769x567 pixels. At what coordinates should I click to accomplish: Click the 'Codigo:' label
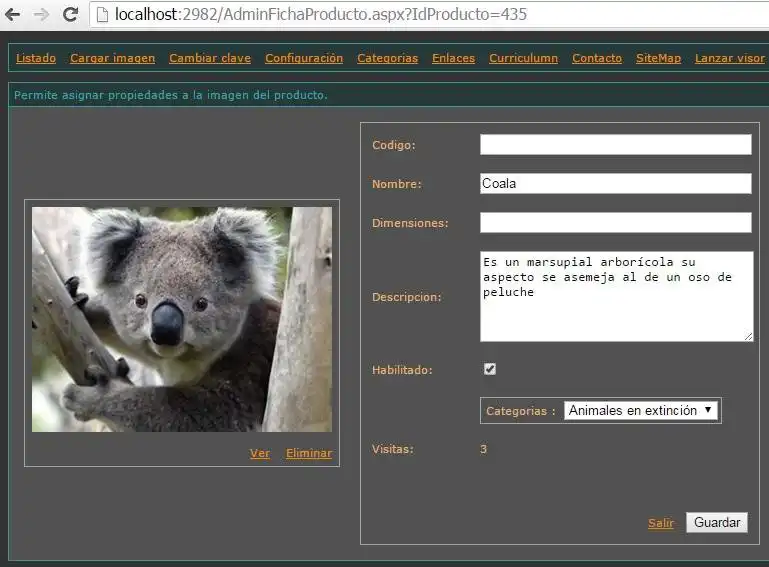(x=394, y=145)
